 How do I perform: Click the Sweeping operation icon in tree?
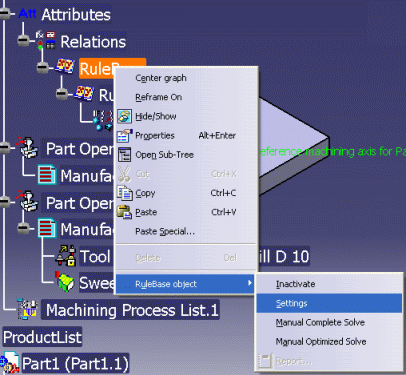point(65,282)
